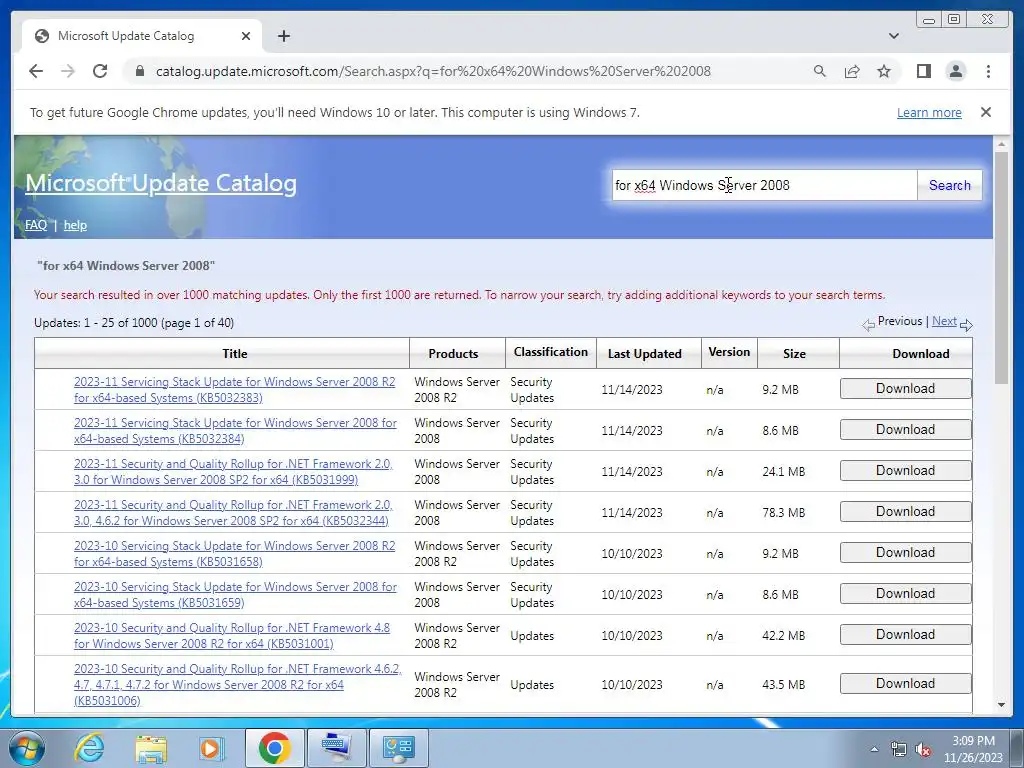1024x768 pixels.
Task: Open the on-screen keyboard taskbar item
Action: click(336, 748)
